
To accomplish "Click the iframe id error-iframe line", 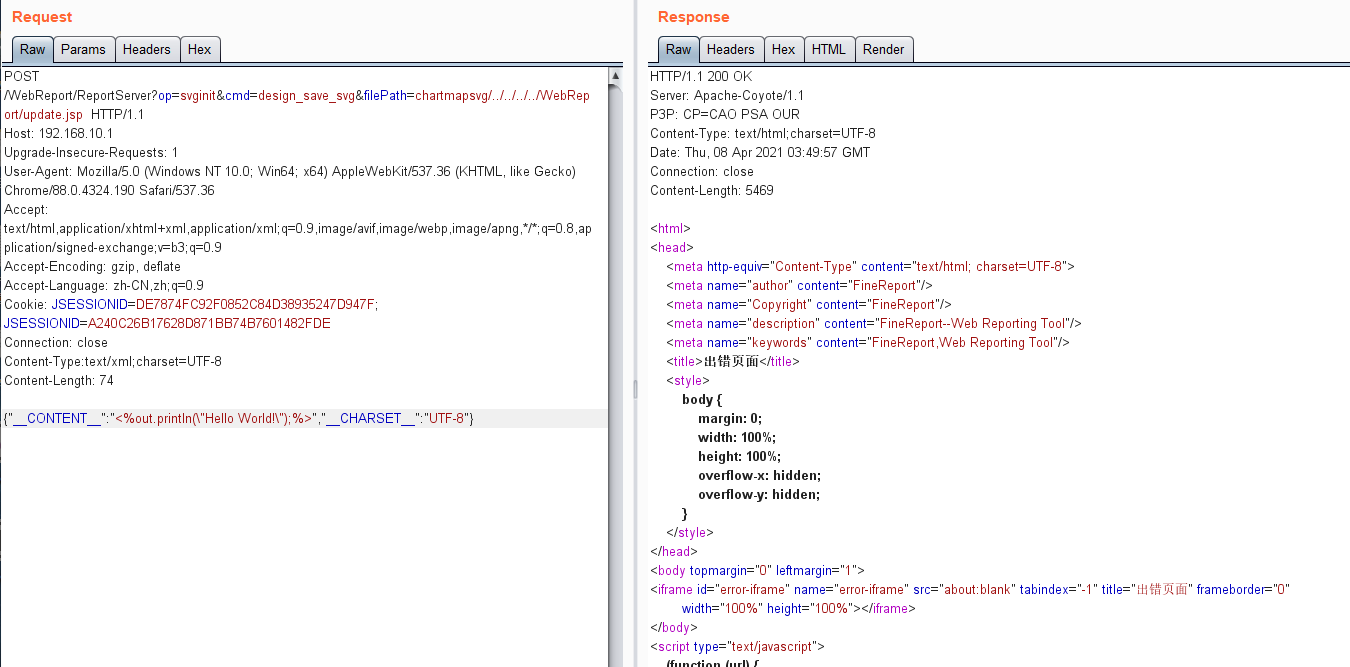I will (x=970, y=589).
